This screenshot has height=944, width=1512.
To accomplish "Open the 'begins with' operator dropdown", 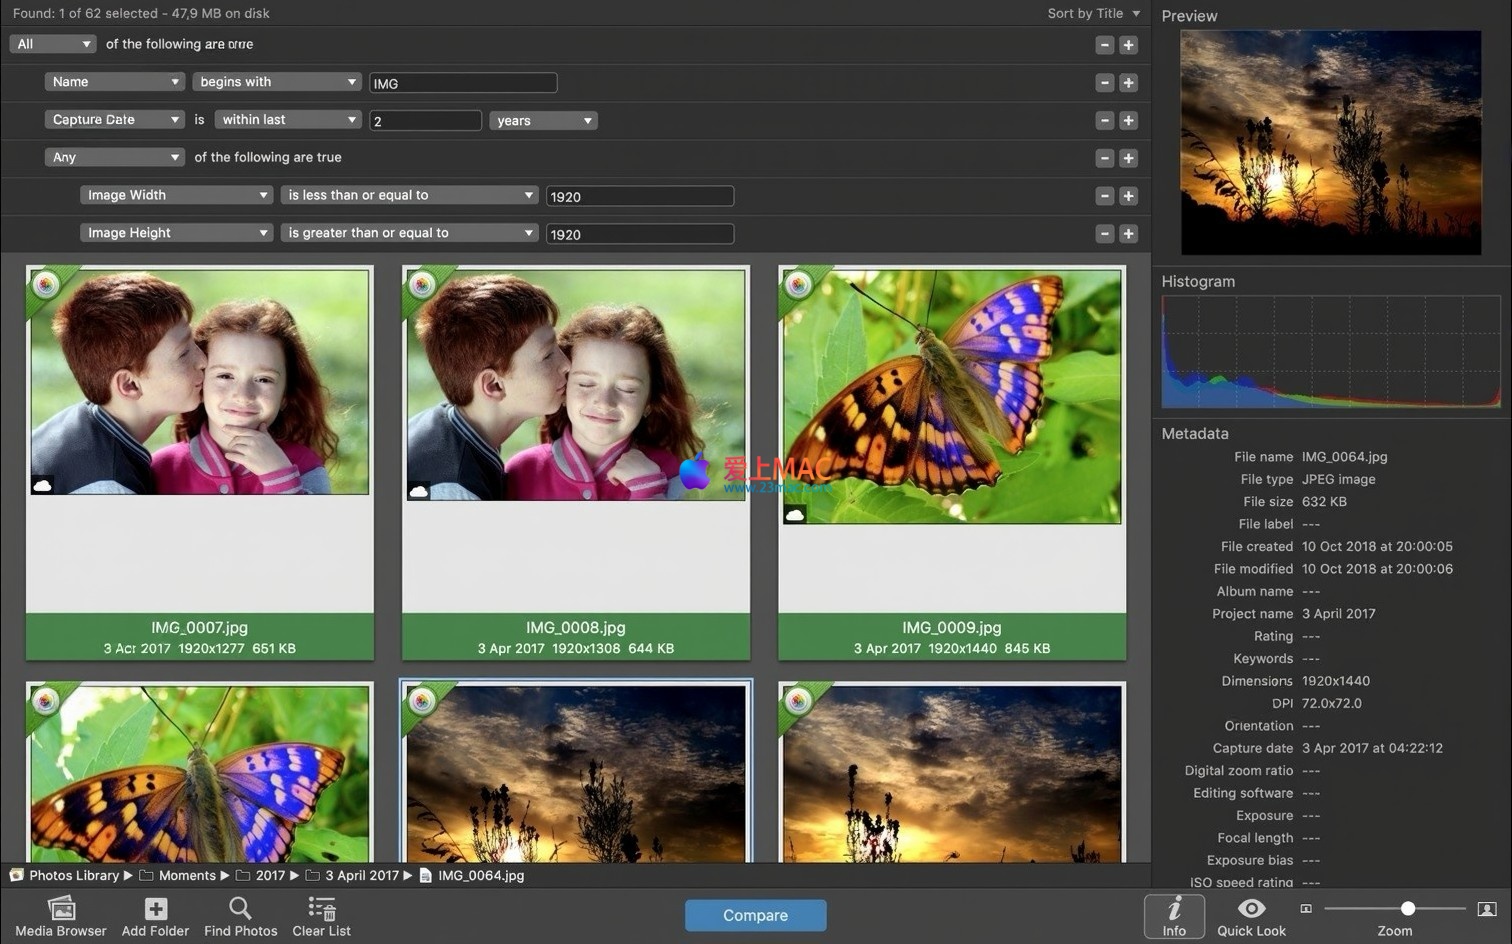I will point(277,82).
